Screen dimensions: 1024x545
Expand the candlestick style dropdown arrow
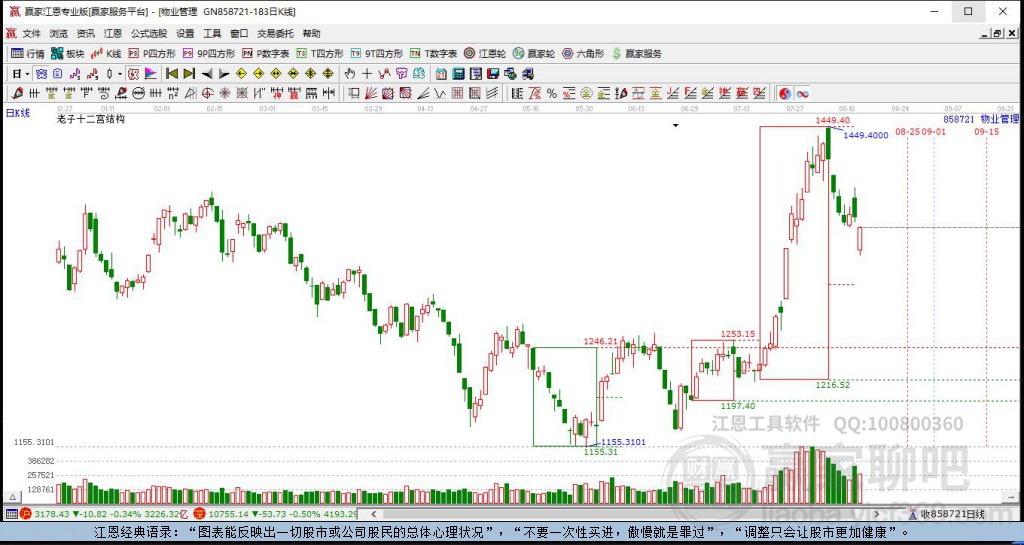[x=120, y=74]
